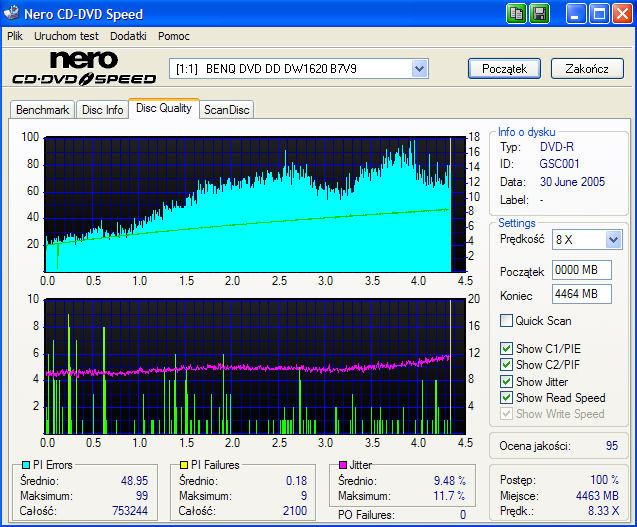Click the Prędk. 8.33 X value
Screen dimensions: 637x527
click(604, 511)
